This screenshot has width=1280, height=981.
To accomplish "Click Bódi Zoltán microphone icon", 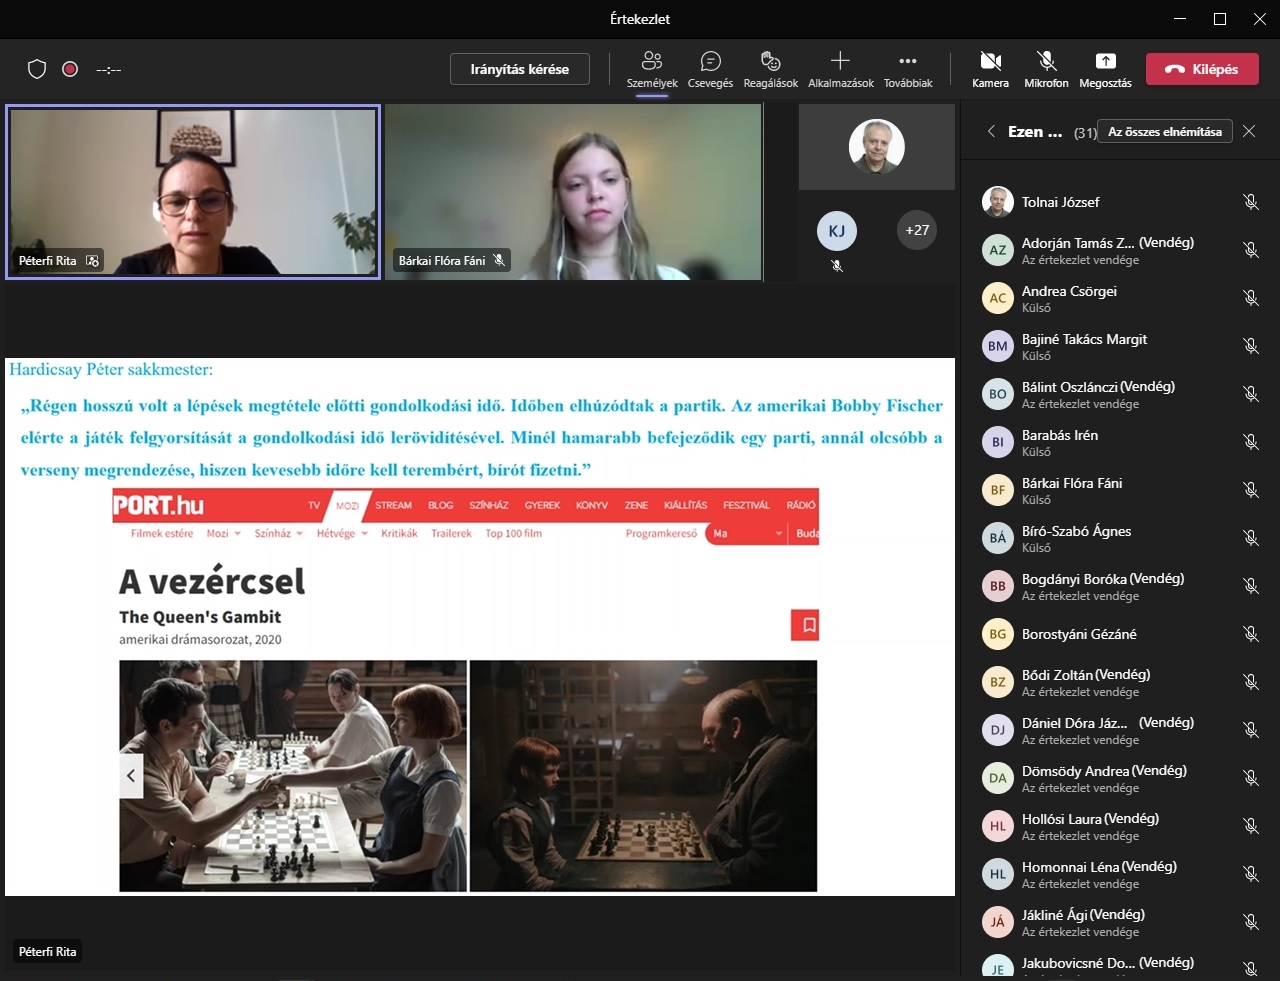I will click(x=1250, y=682).
